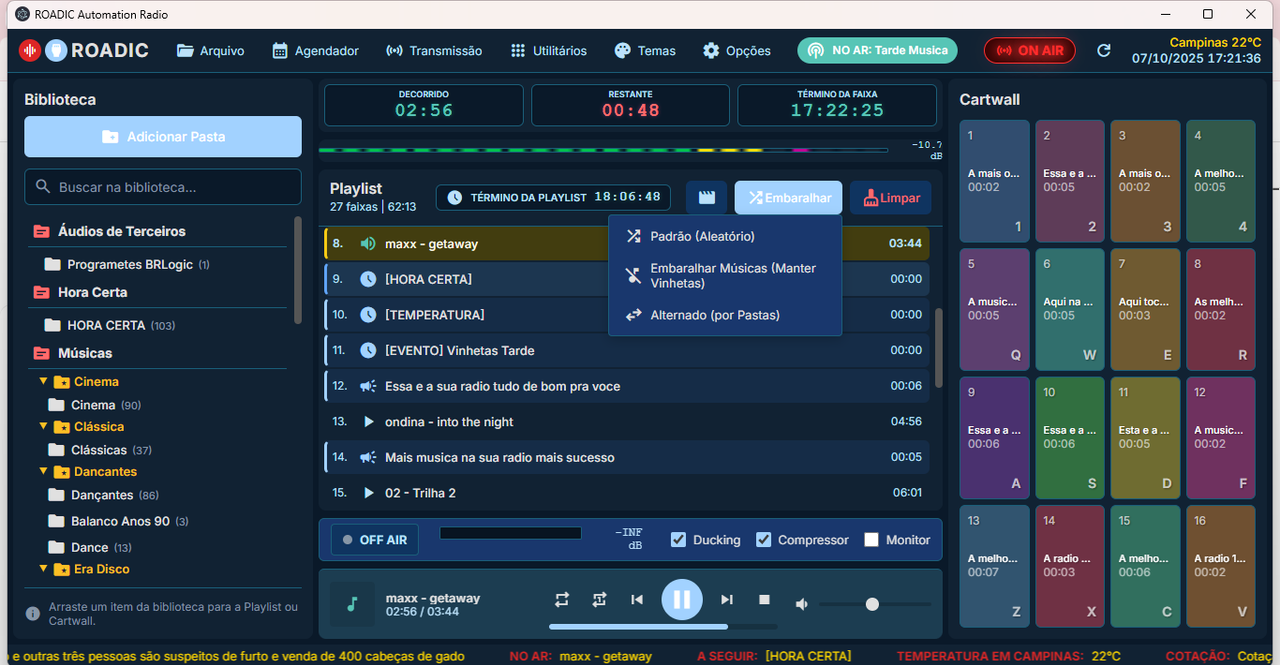Select the Músicas category header
The height and width of the screenshot is (665, 1280).
pos(72,353)
